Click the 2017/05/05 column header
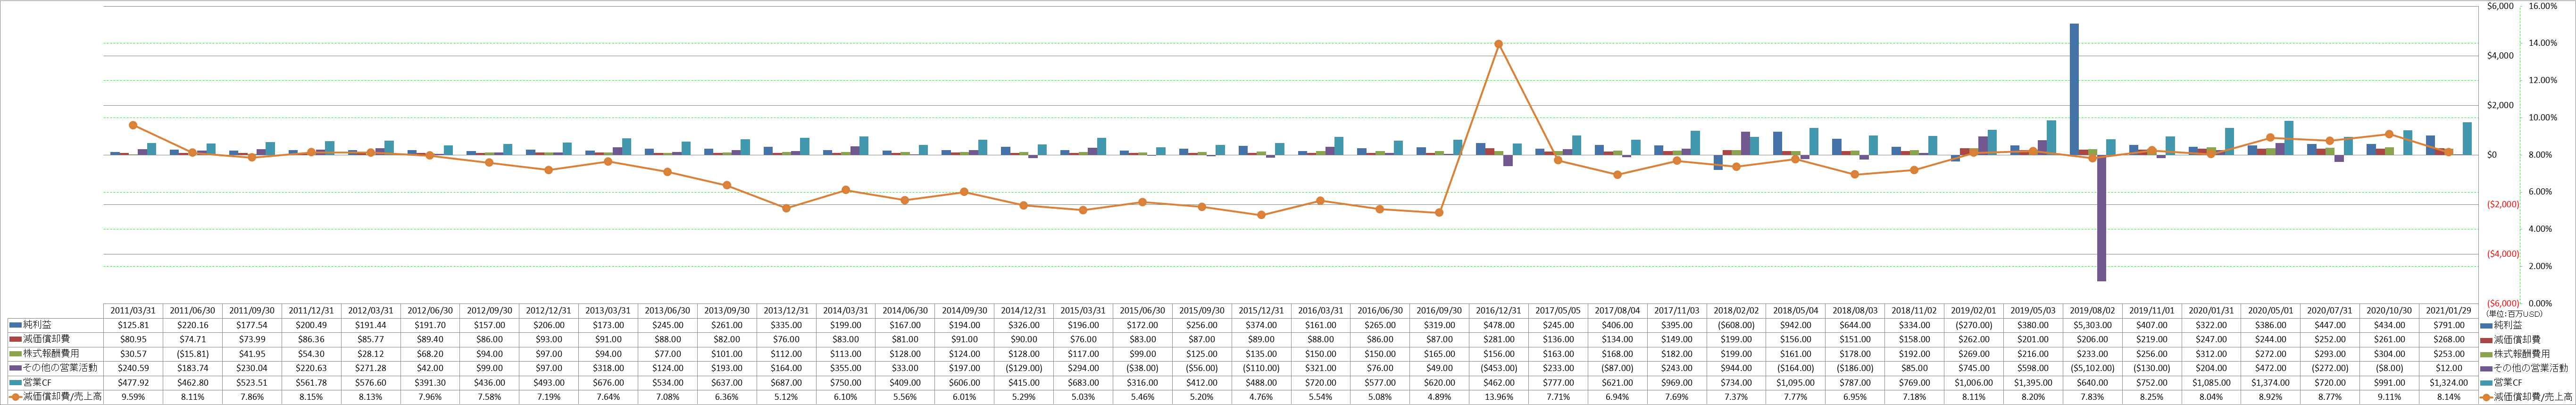This screenshot has width=2576, height=405. point(1558,311)
